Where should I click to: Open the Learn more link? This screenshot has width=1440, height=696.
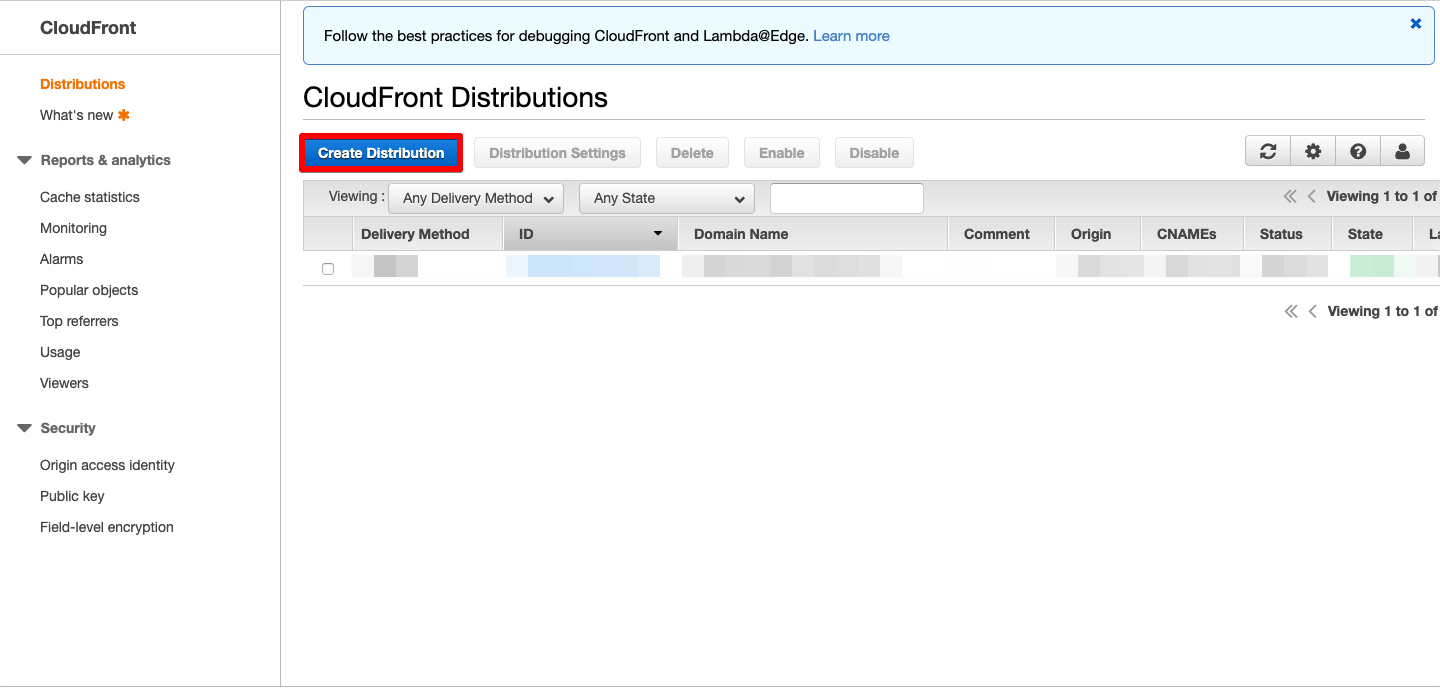click(851, 35)
